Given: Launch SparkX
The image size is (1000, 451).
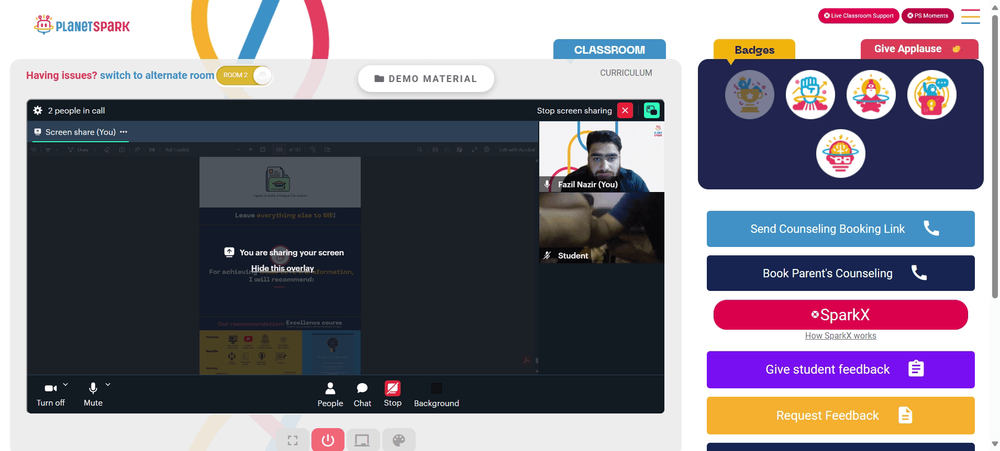Looking at the screenshot, I should [x=841, y=315].
